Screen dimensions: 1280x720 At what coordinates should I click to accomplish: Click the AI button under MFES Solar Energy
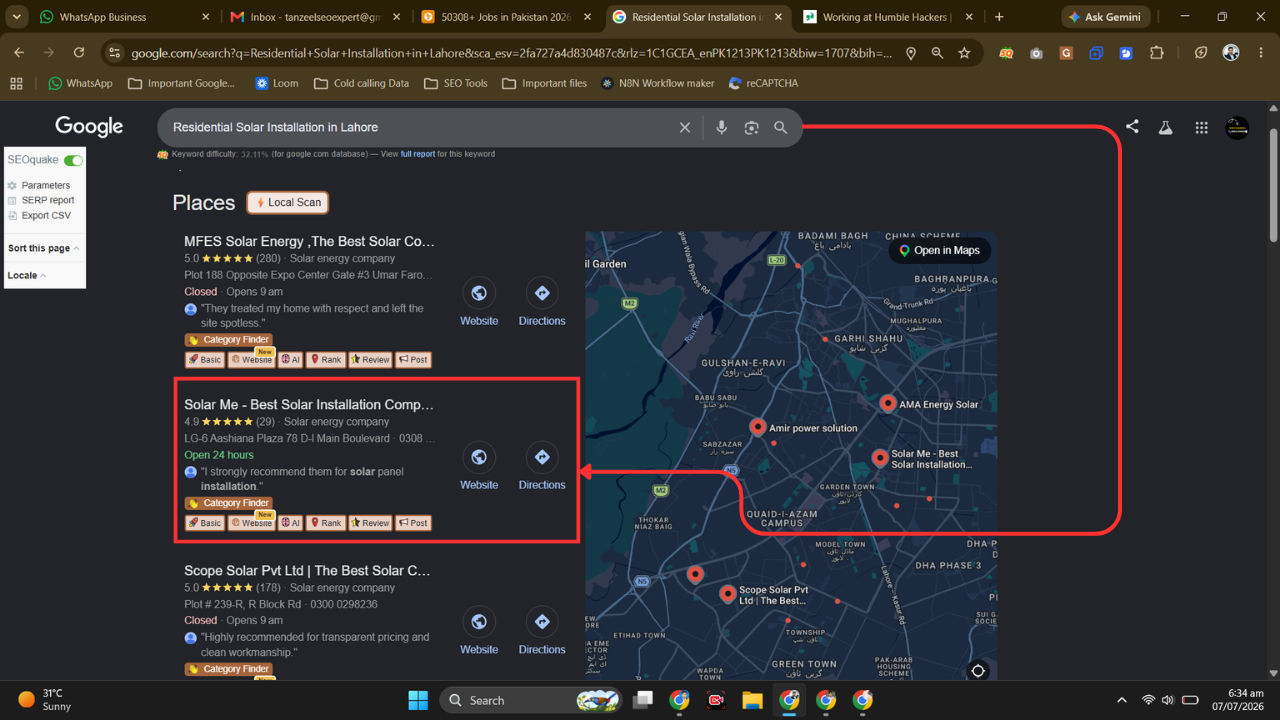coord(290,359)
